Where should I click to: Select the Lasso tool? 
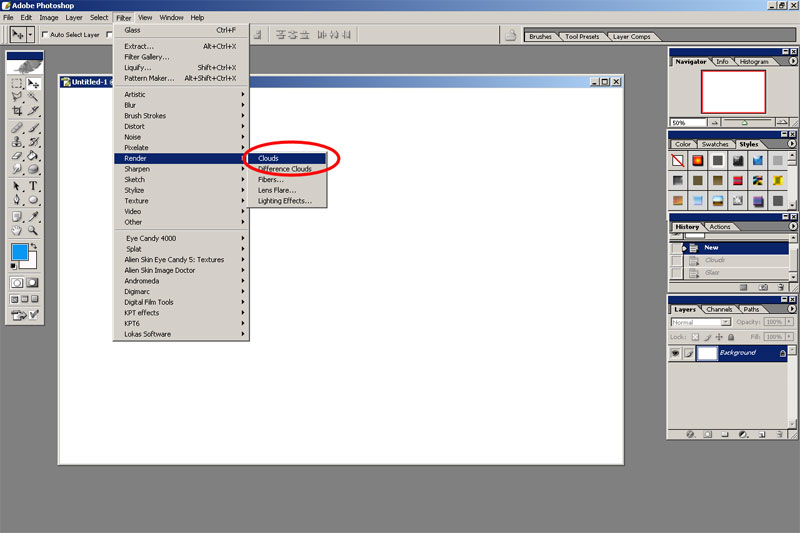pos(17,96)
